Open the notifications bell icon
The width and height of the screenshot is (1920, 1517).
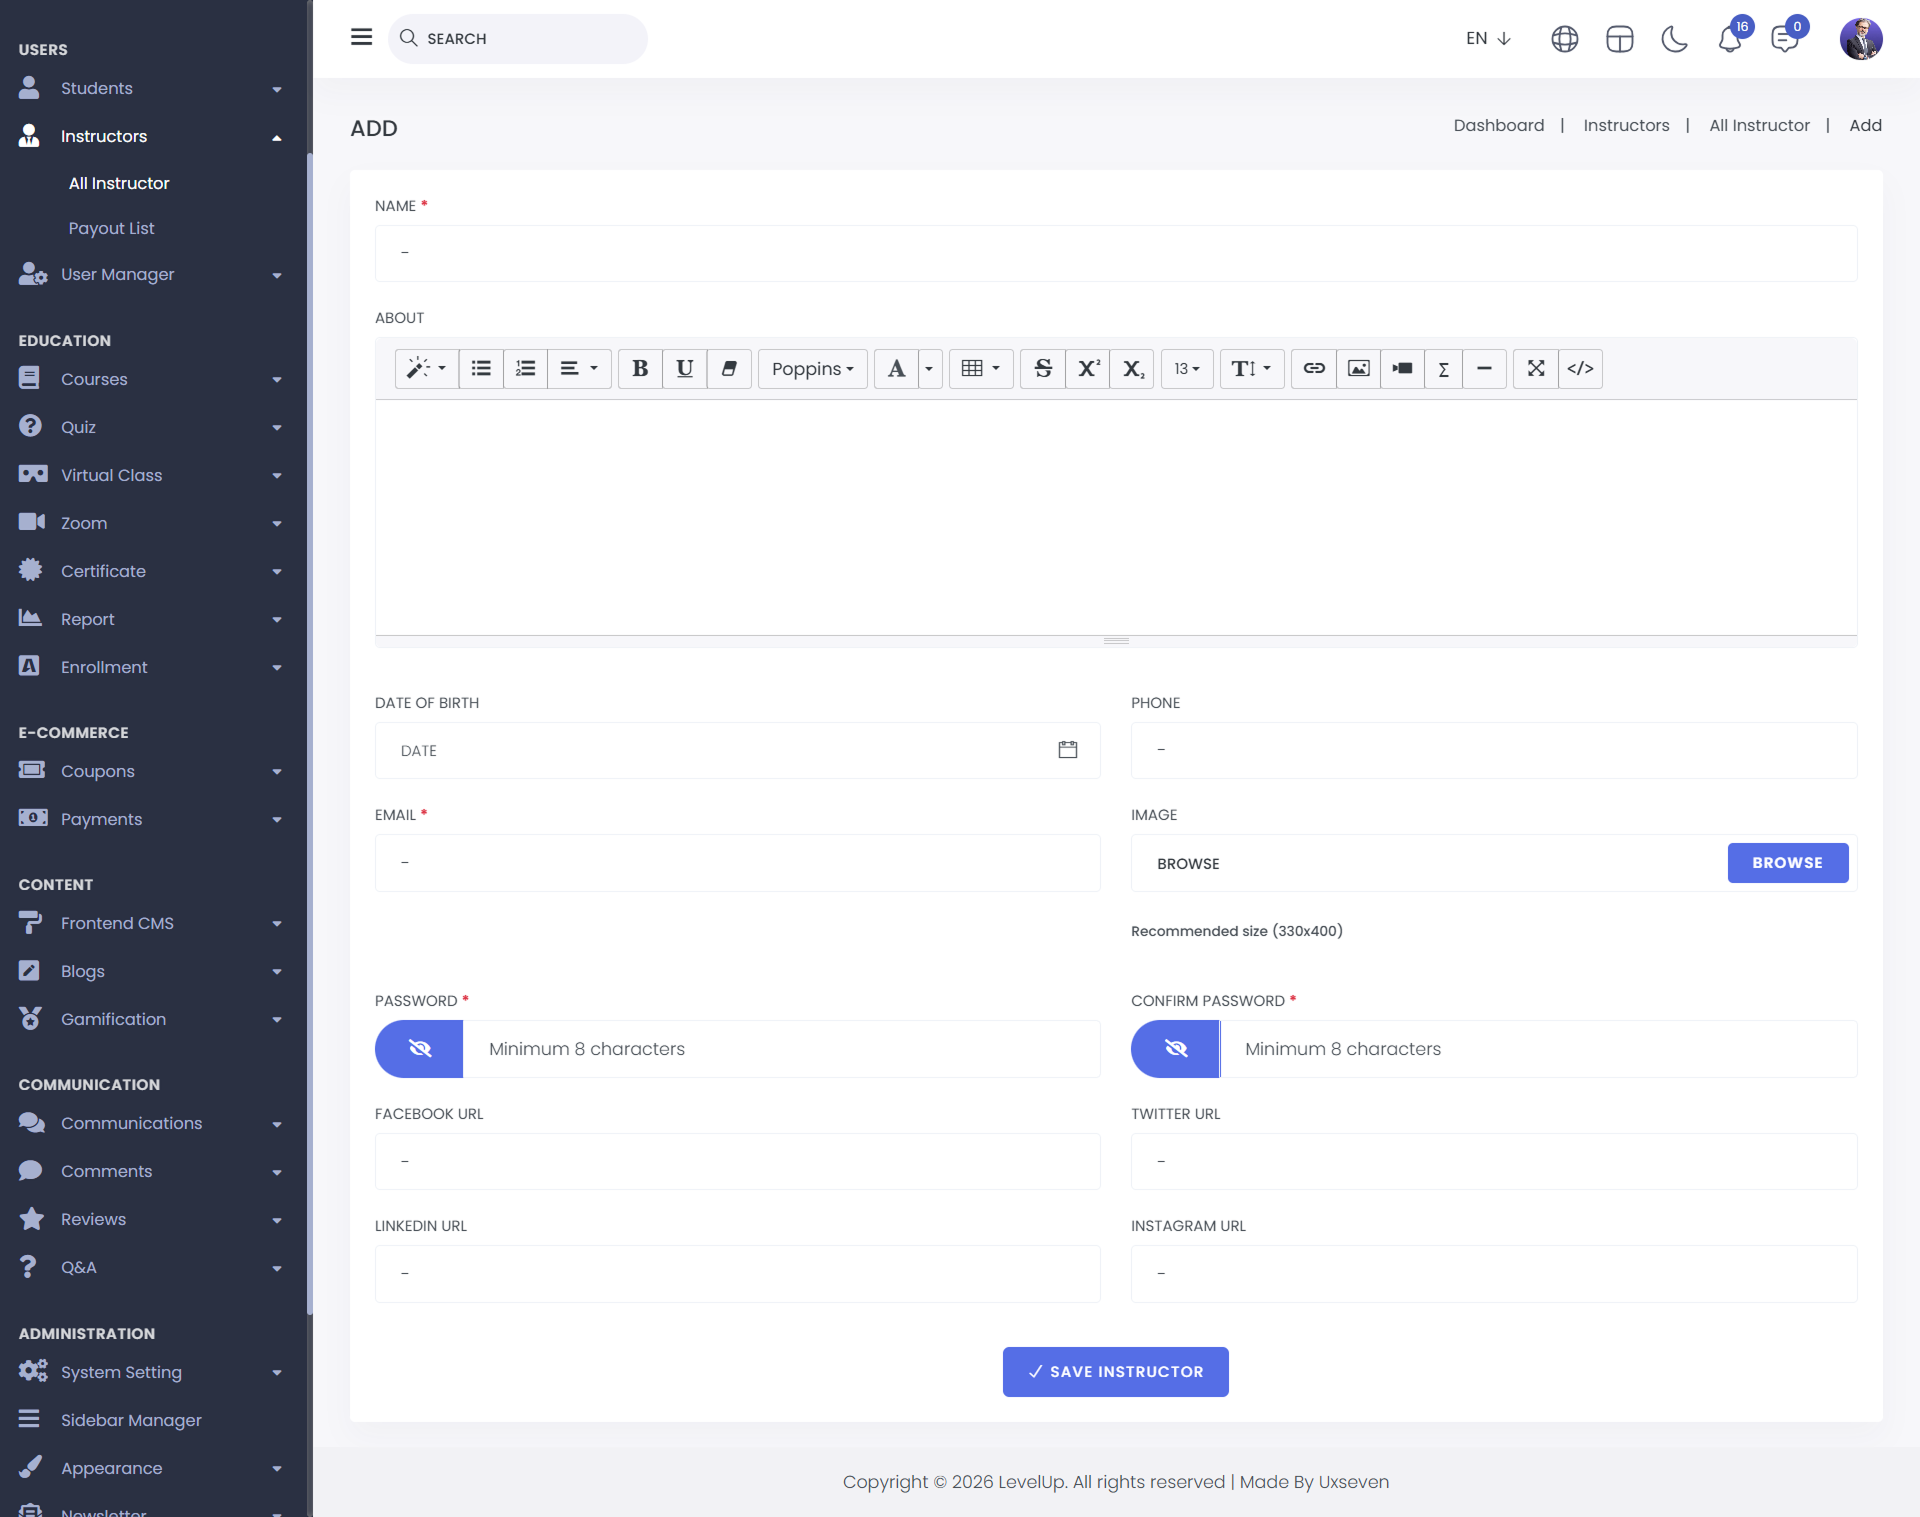(x=1730, y=39)
